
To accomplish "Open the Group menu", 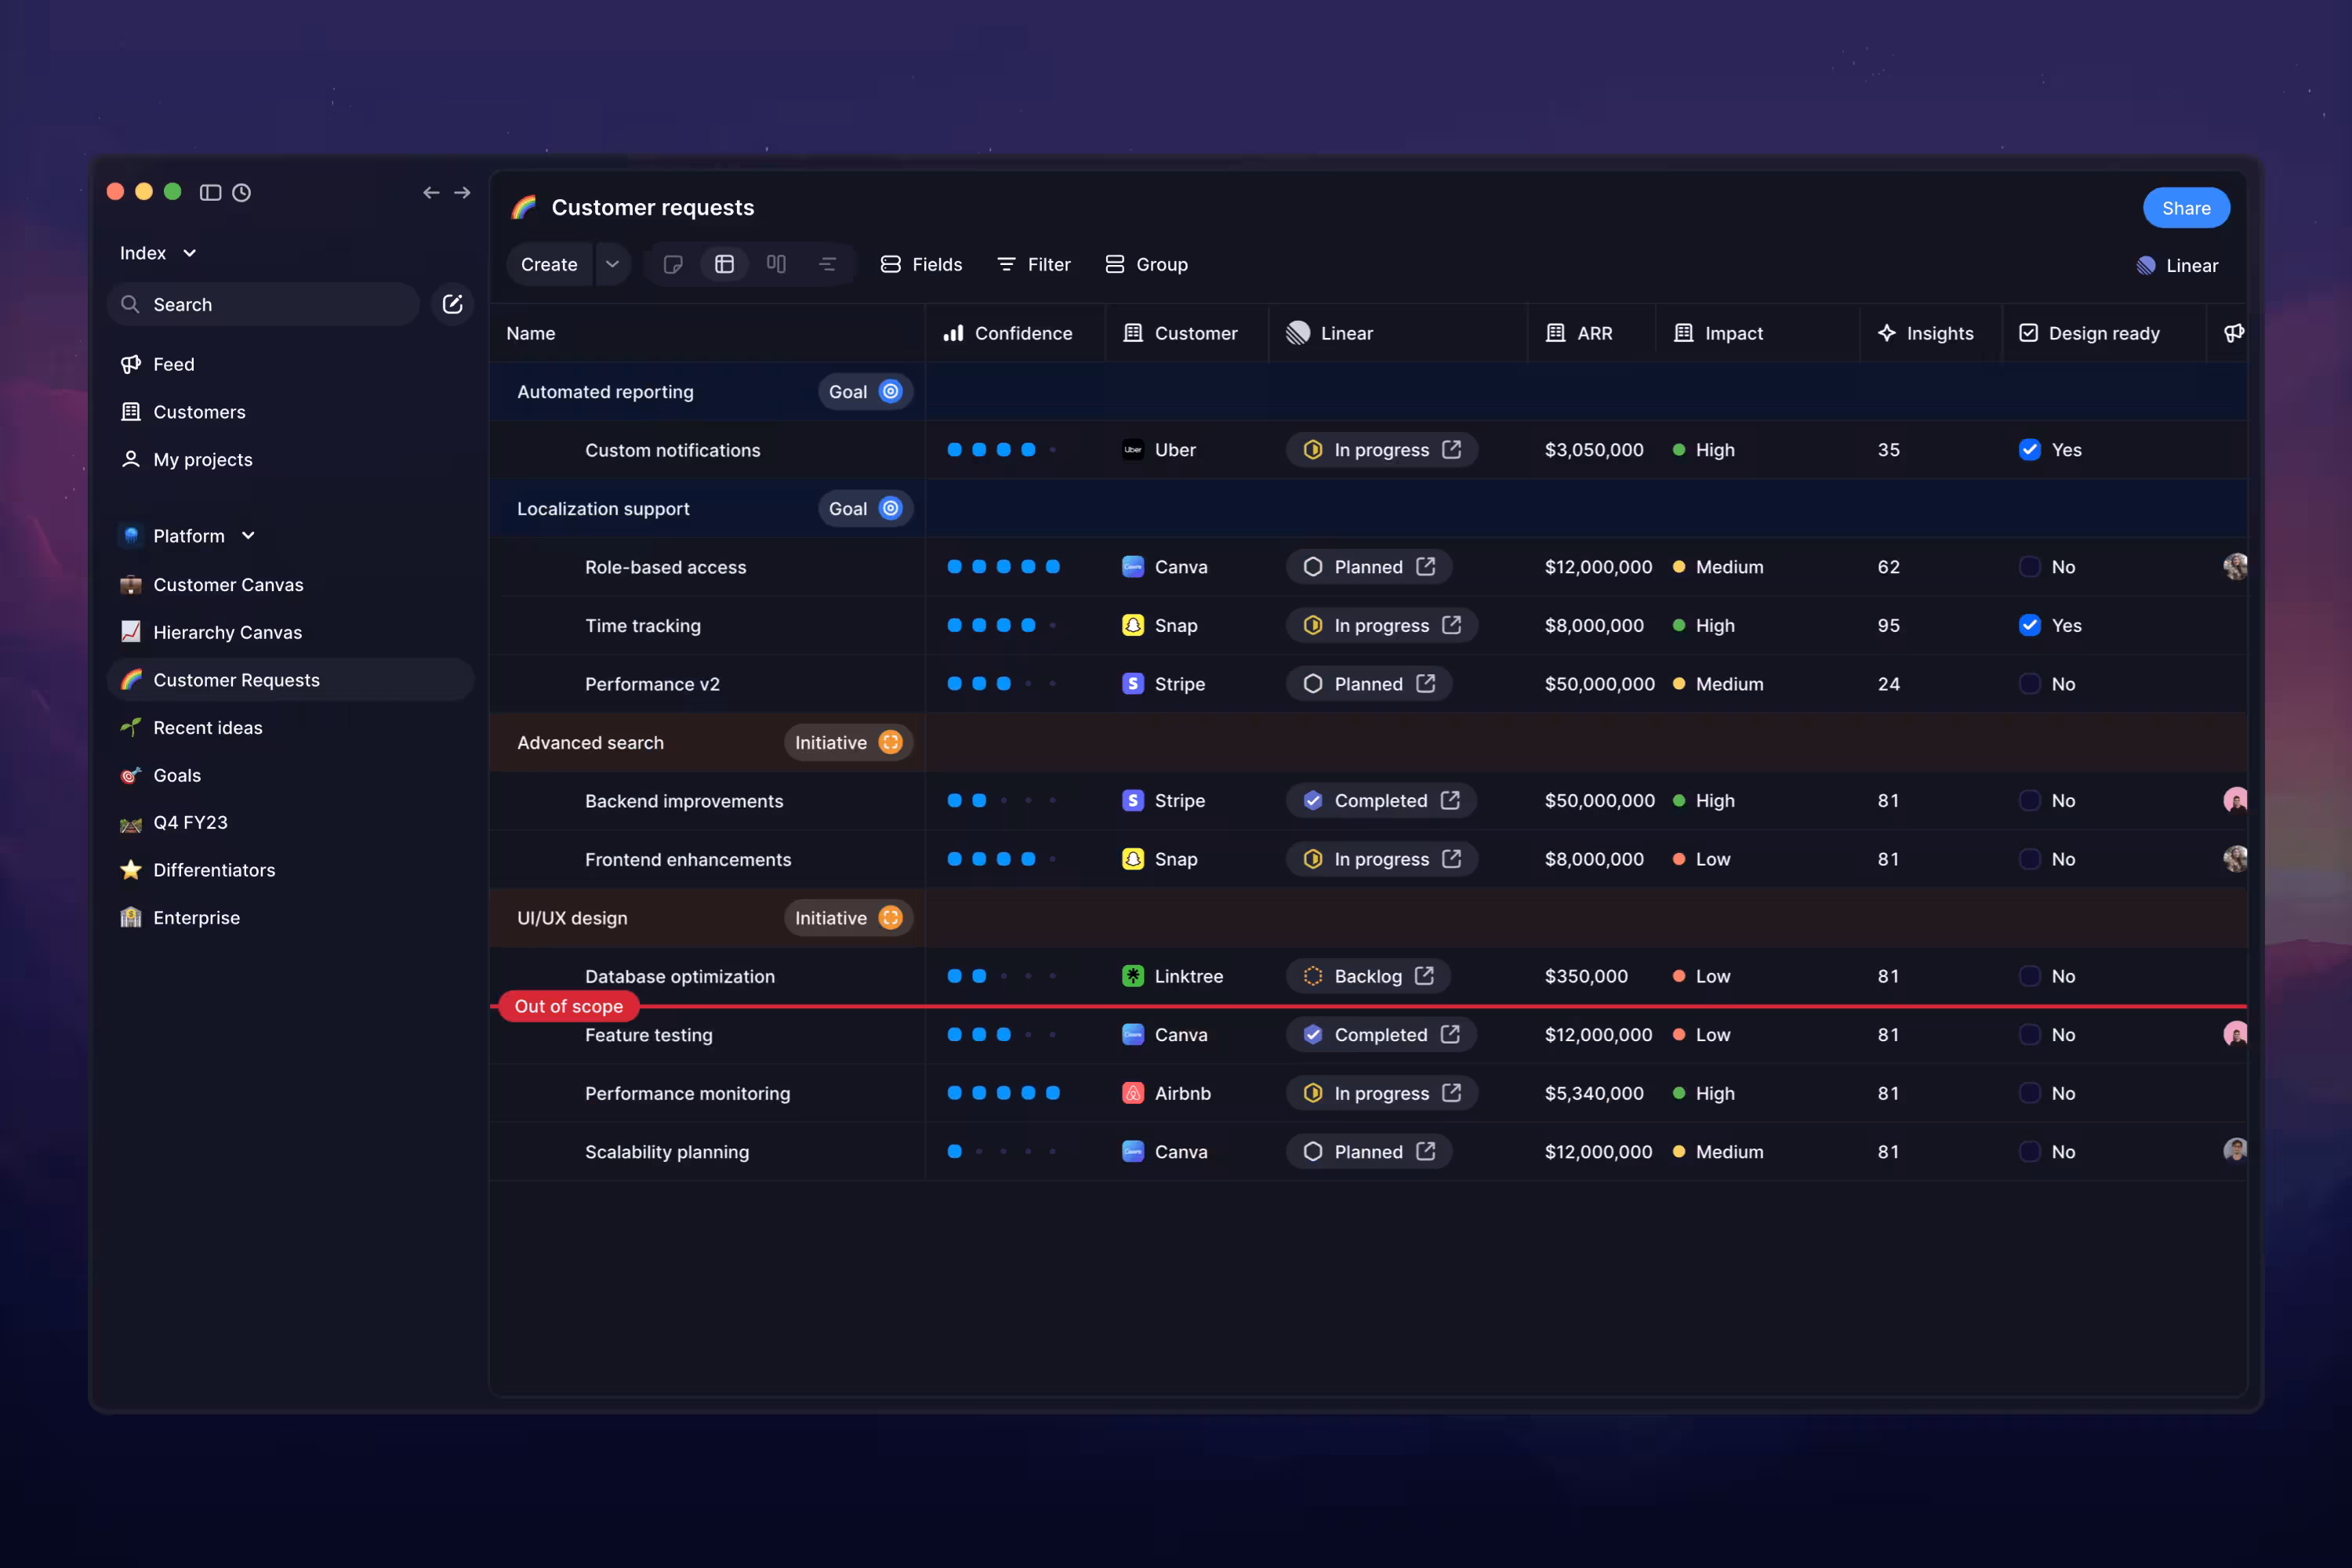I will (x=1146, y=264).
